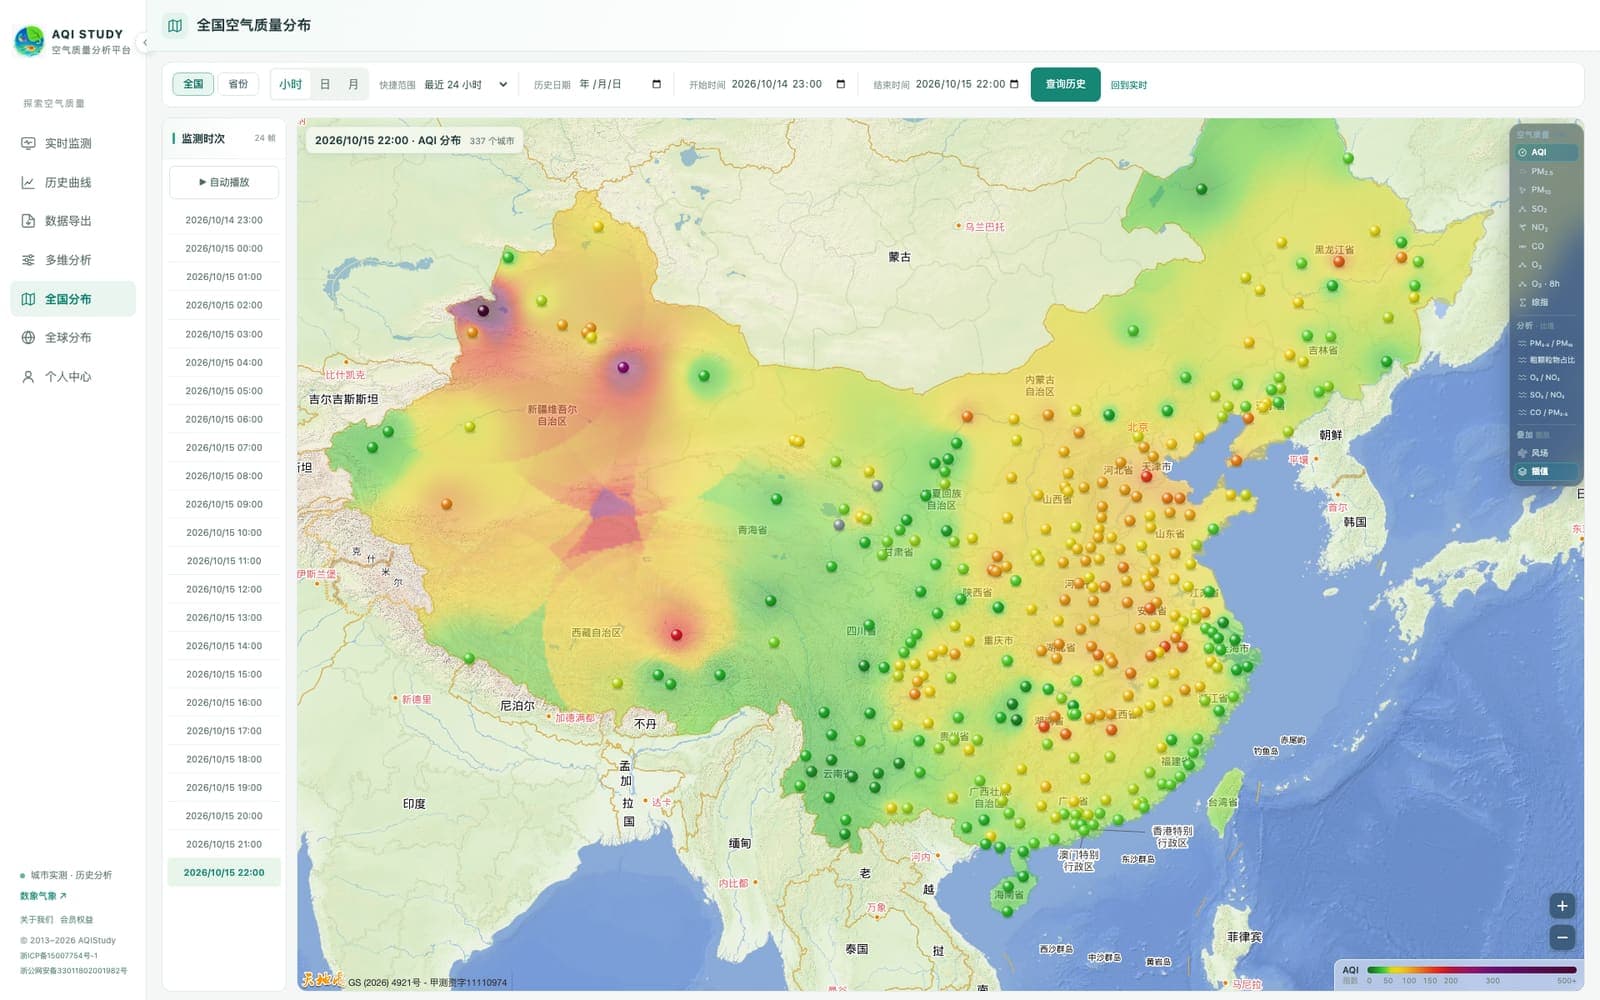
Task: Click the AQI color scale legend bar
Action: pyautogui.click(x=1471, y=970)
